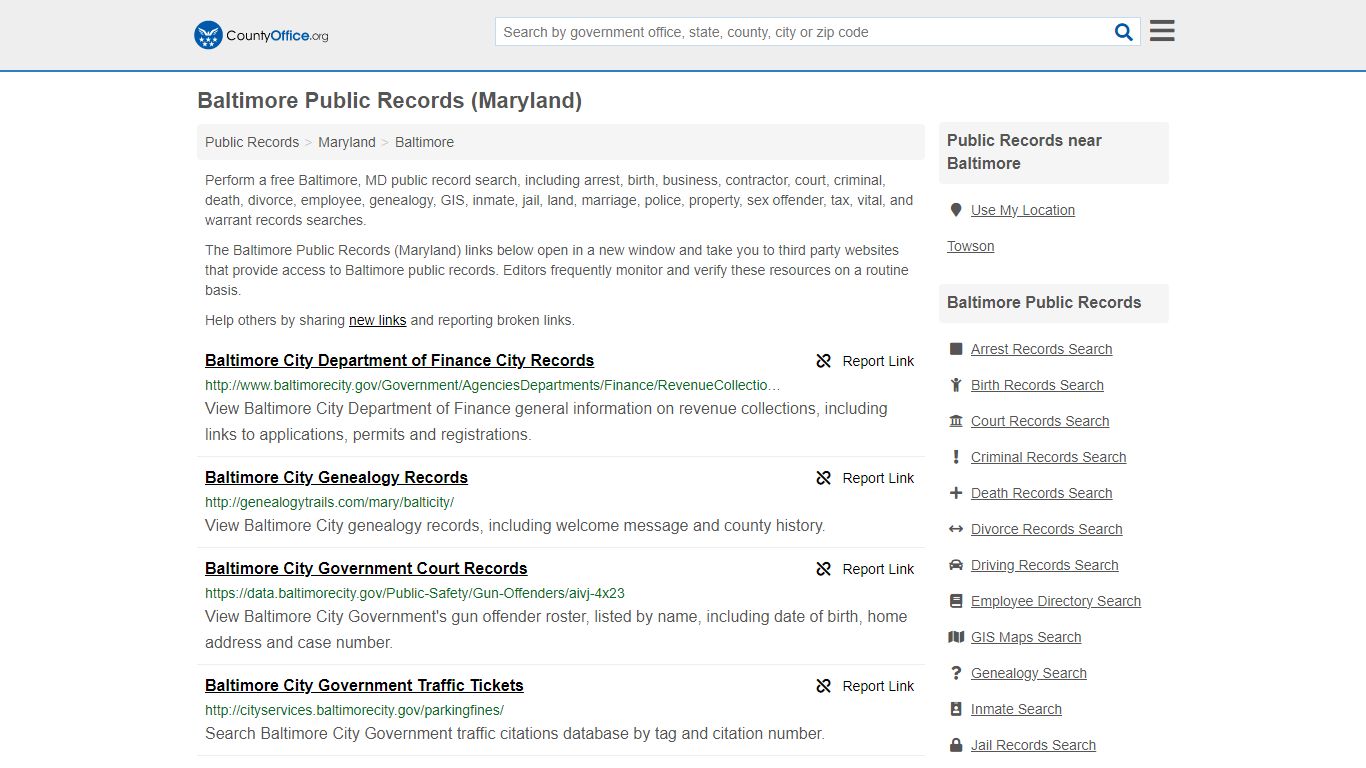Click the data.baltimorecity.gov Gun-Offenders URL
1366x768 pixels.
click(415, 593)
